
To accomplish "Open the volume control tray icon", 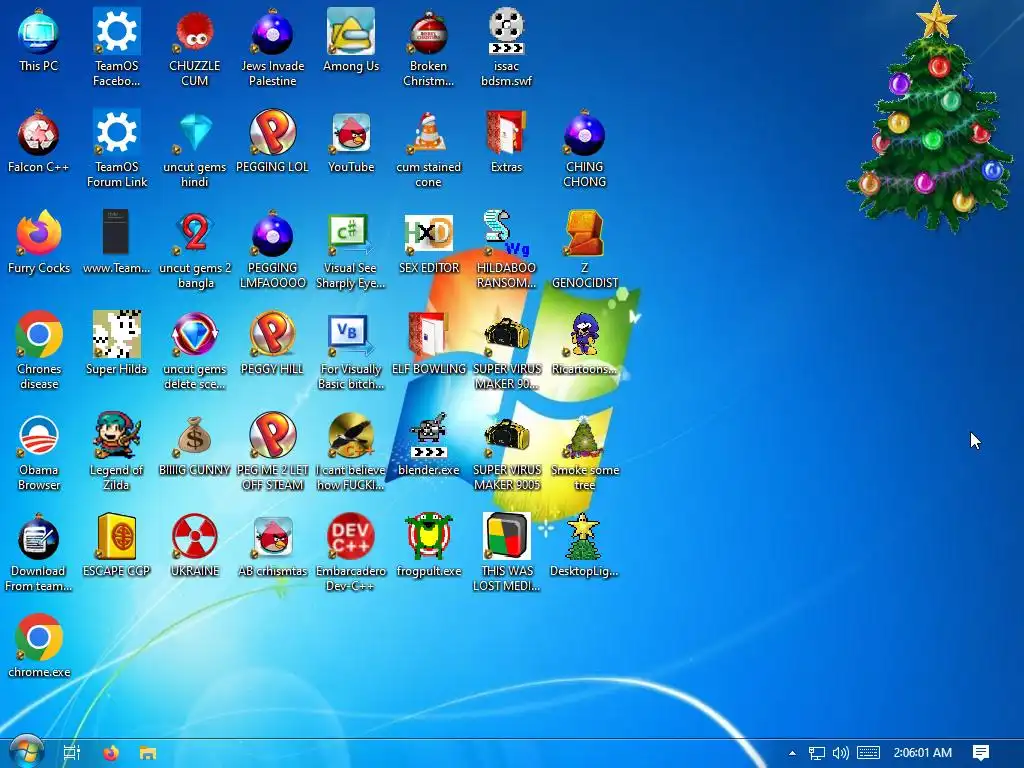I will (840, 753).
